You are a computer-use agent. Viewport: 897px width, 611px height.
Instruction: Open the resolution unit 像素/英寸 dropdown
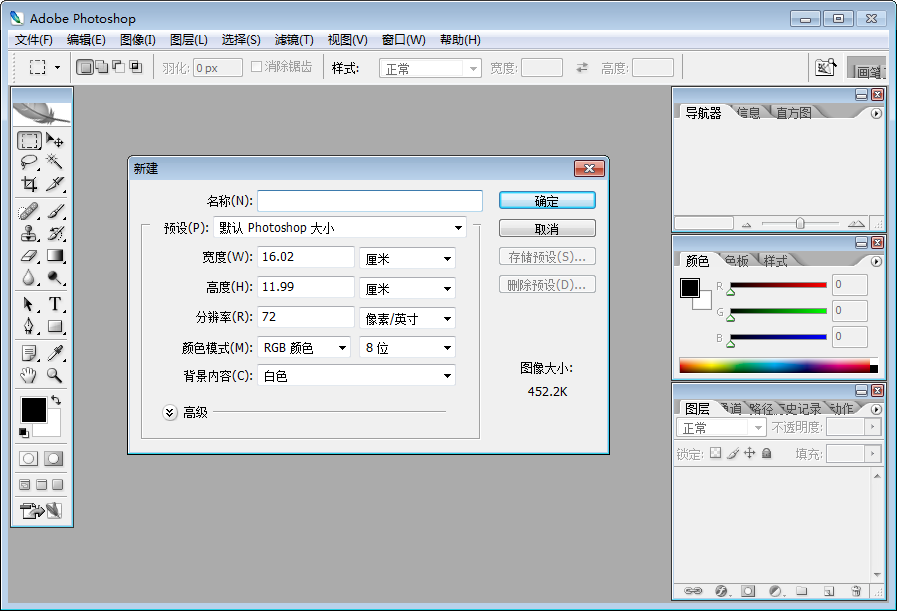(407, 318)
